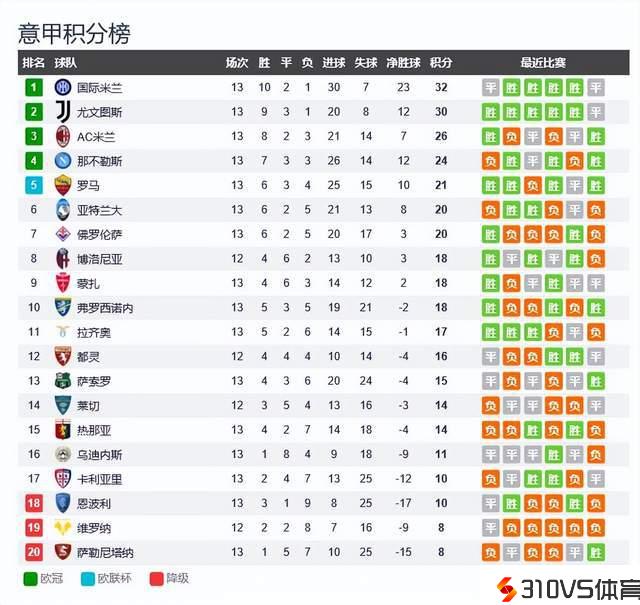Image resolution: width=640 pixels, height=605 pixels.
Task: Click the 净胜球 column header
Action: tap(402, 62)
